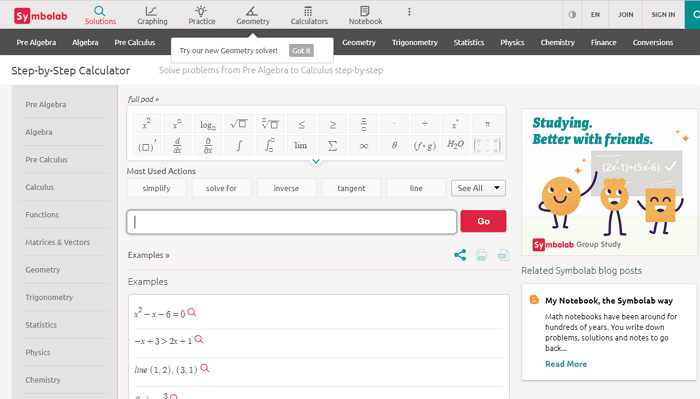Choose the tangent action
This screenshot has width=700, height=399.
tap(351, 188)
